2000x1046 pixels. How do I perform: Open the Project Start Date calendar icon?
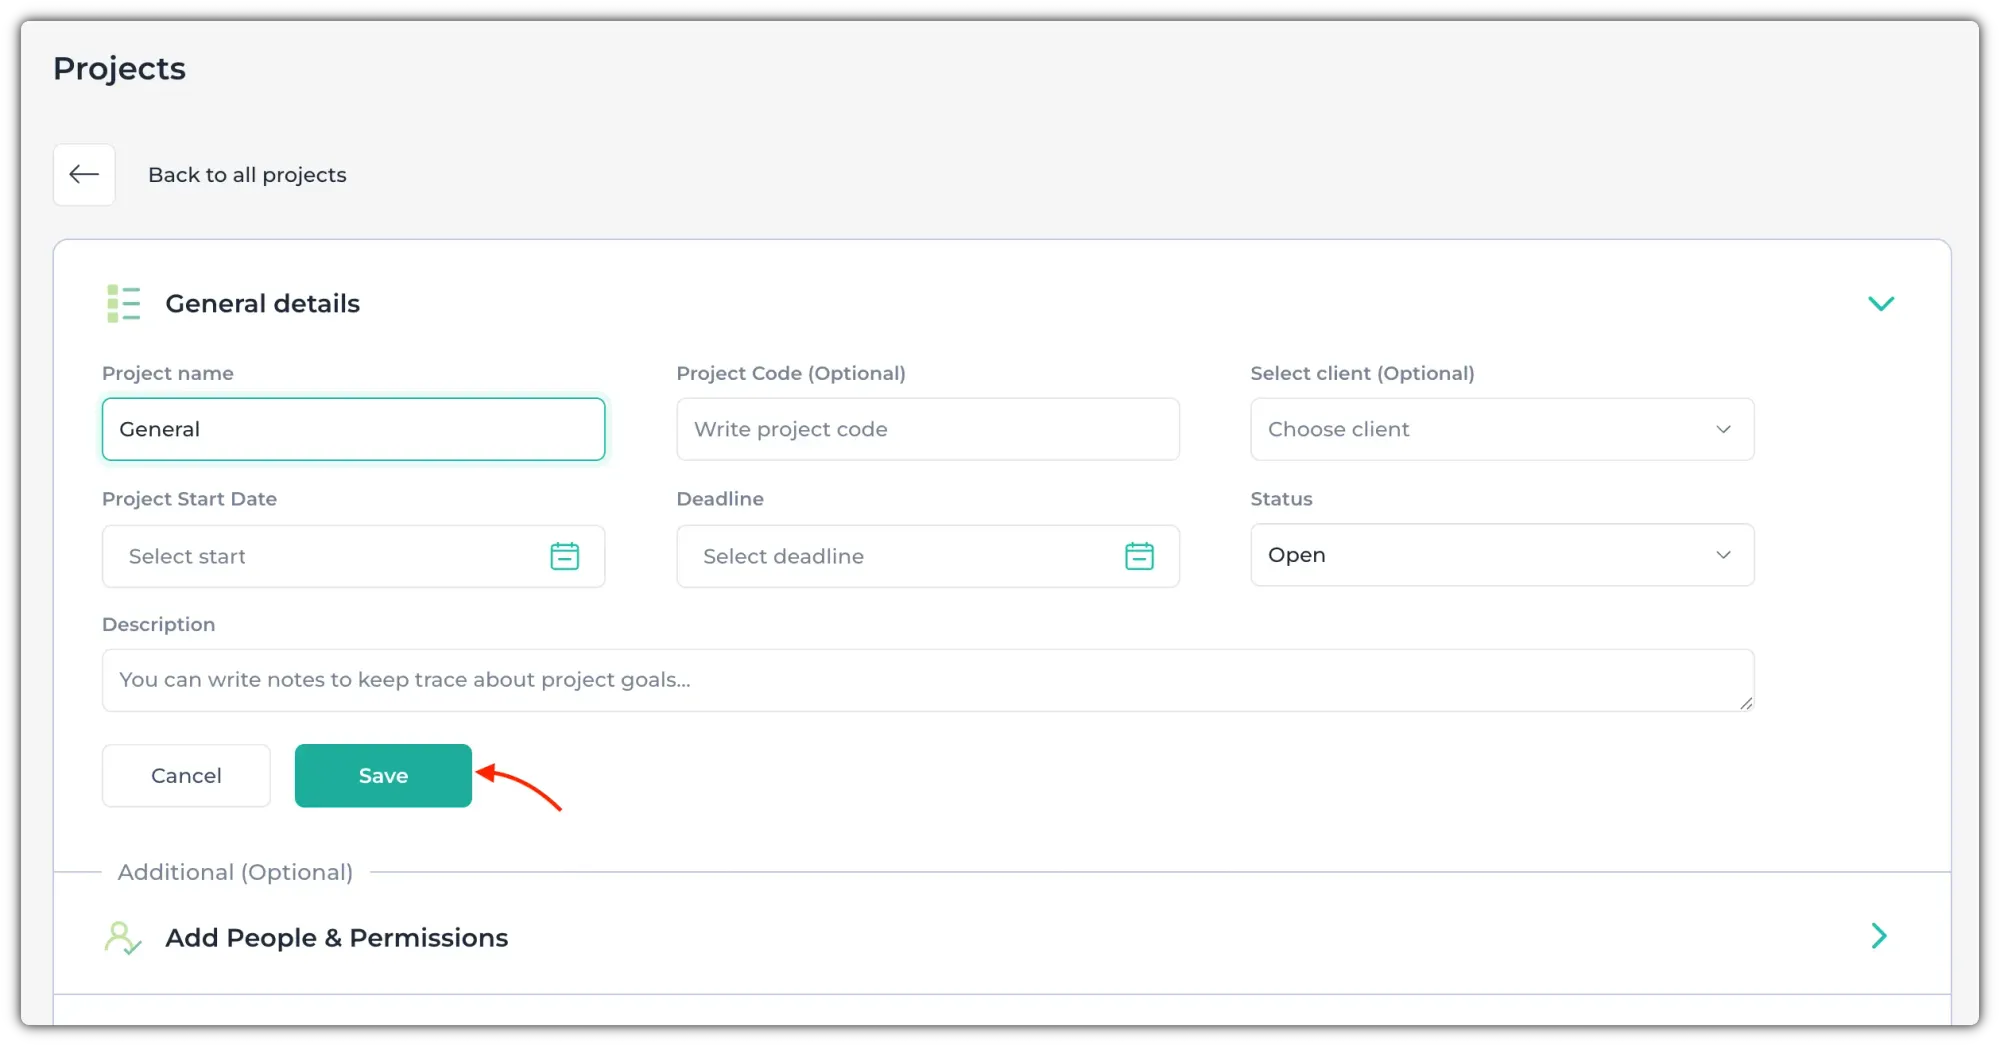click(565, 556)
